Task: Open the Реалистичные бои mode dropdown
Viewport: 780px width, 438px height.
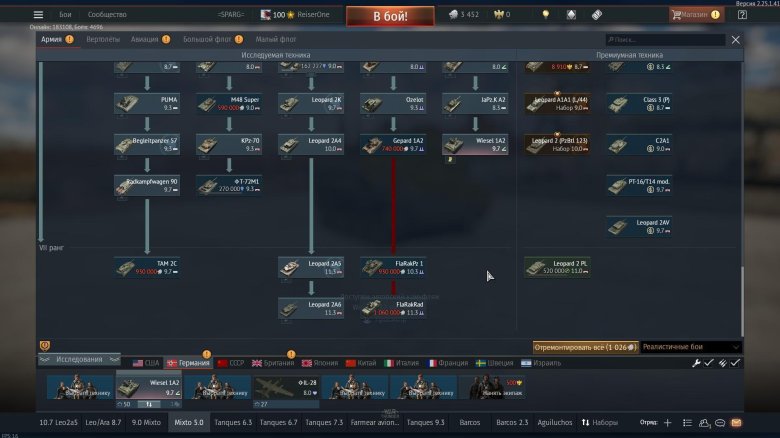Action: click(x=690, y=346)
